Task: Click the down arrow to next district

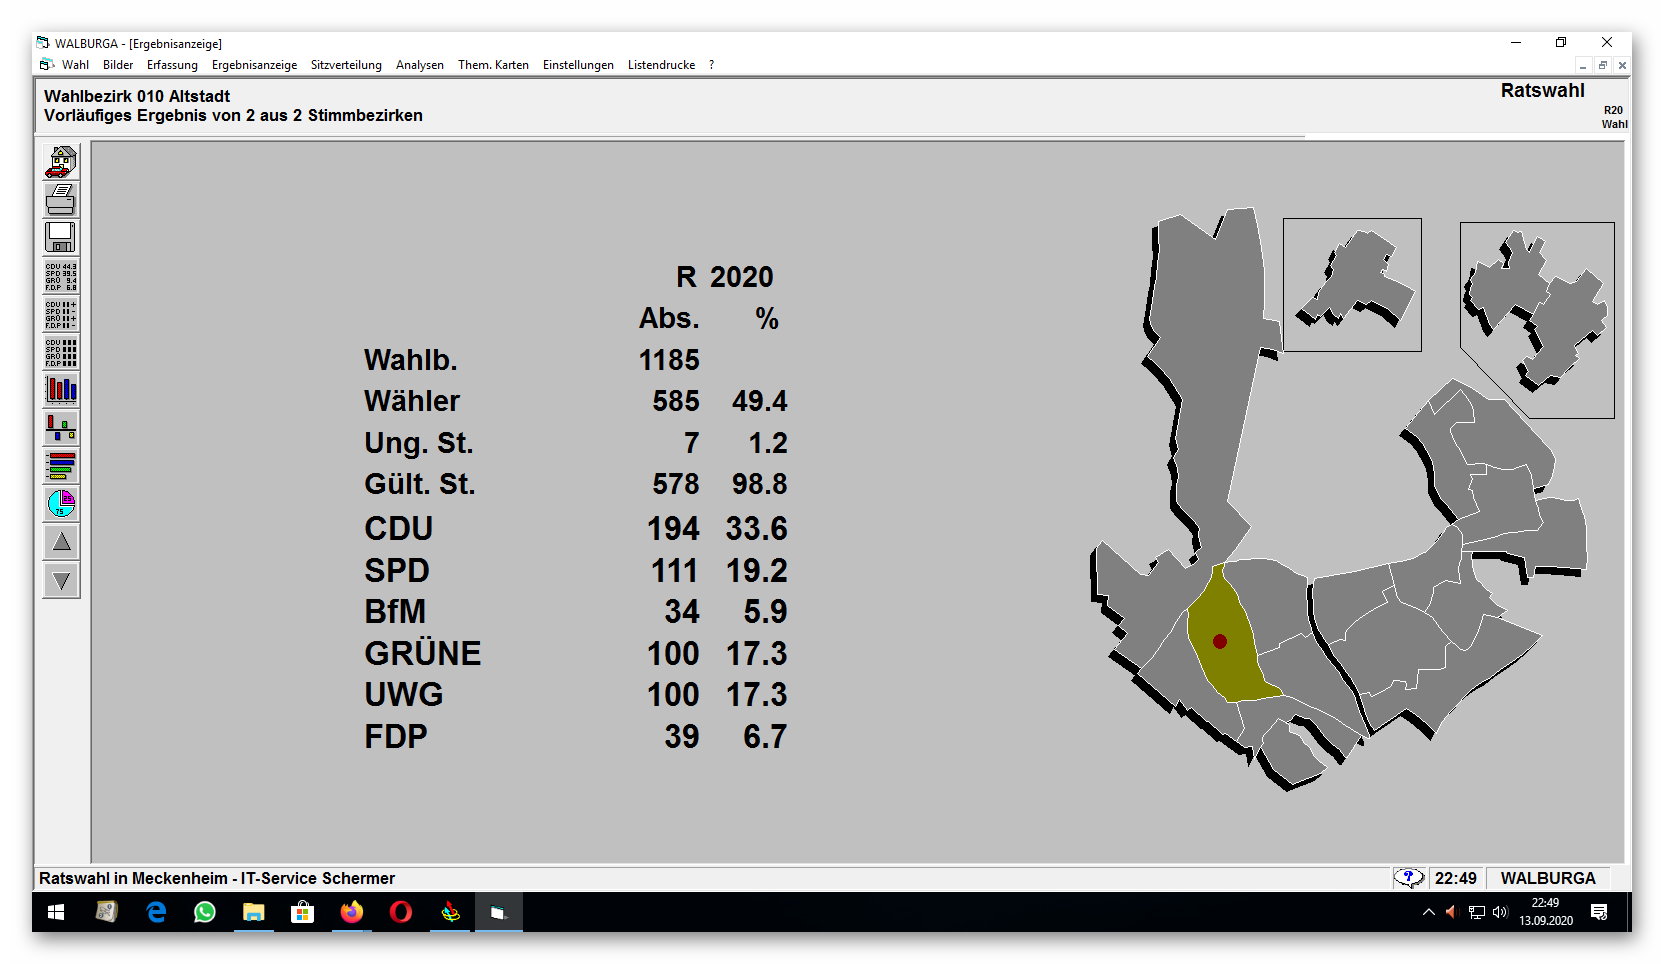Action: 61,580
